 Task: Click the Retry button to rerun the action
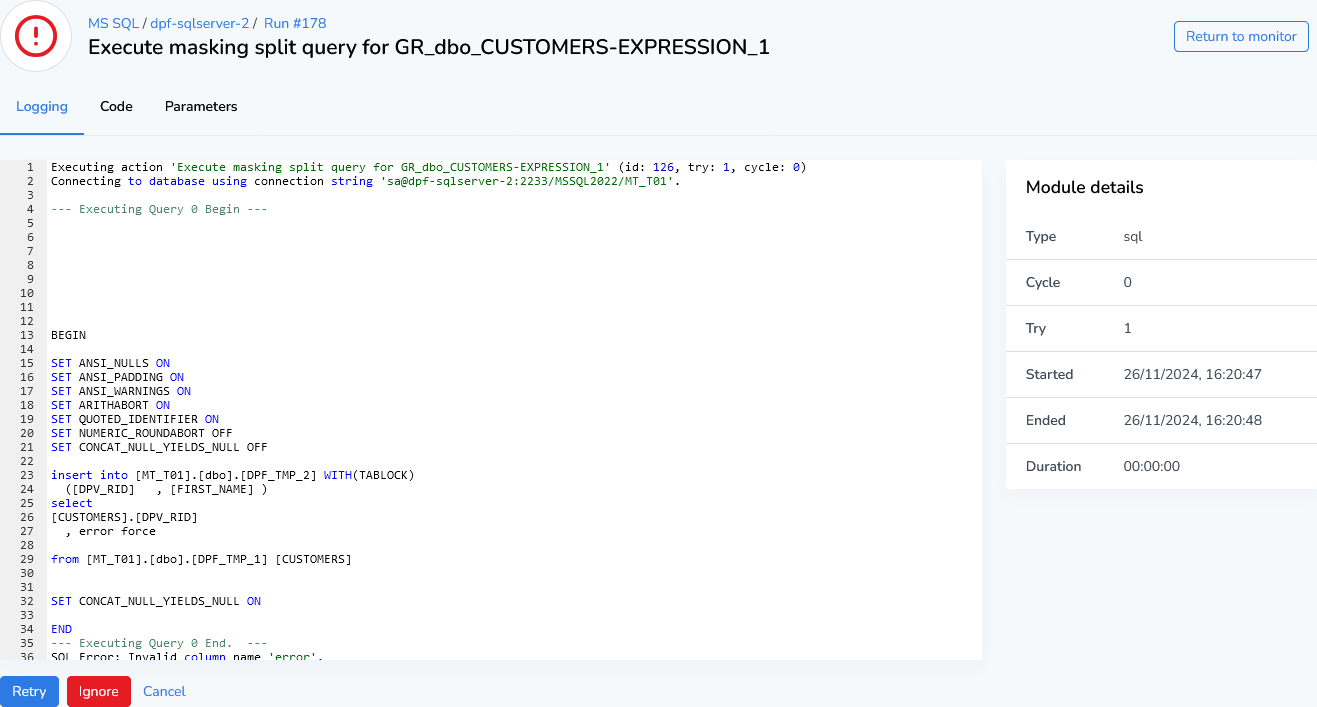click(x=29, y=691)
